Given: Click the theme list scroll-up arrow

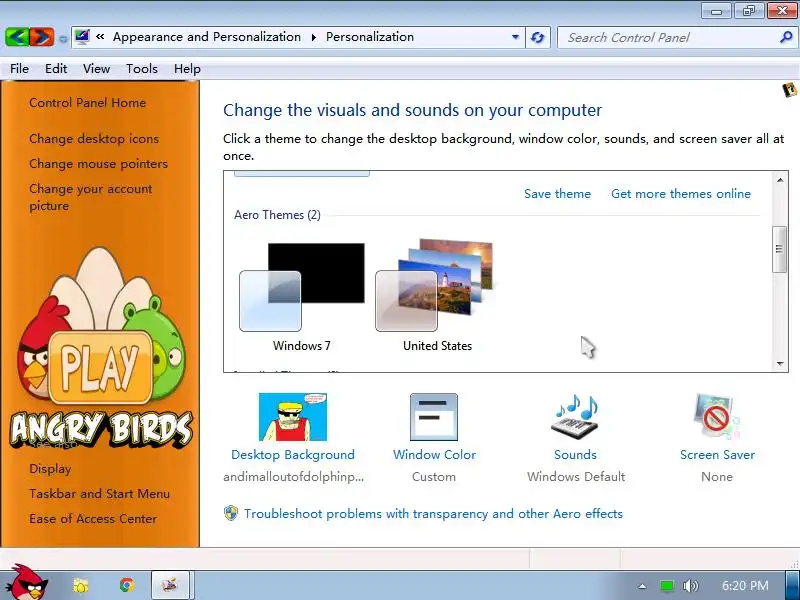Looking at the screenshot, I should tap(780, 180).
